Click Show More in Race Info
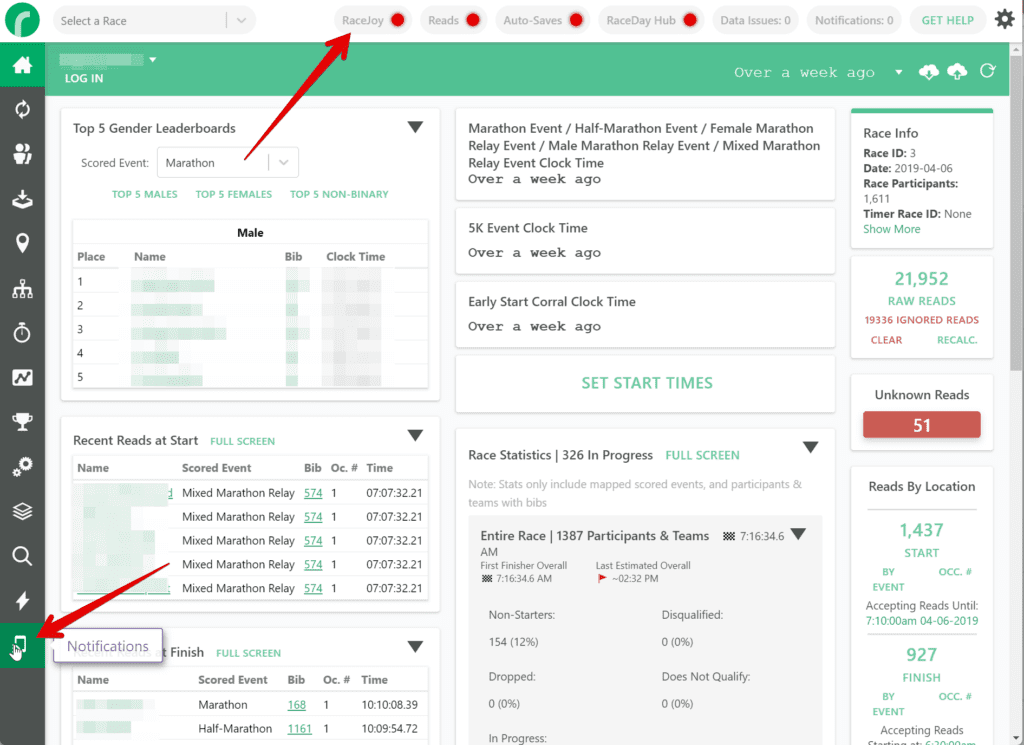The image size is (1024, 745). point(891,229)
